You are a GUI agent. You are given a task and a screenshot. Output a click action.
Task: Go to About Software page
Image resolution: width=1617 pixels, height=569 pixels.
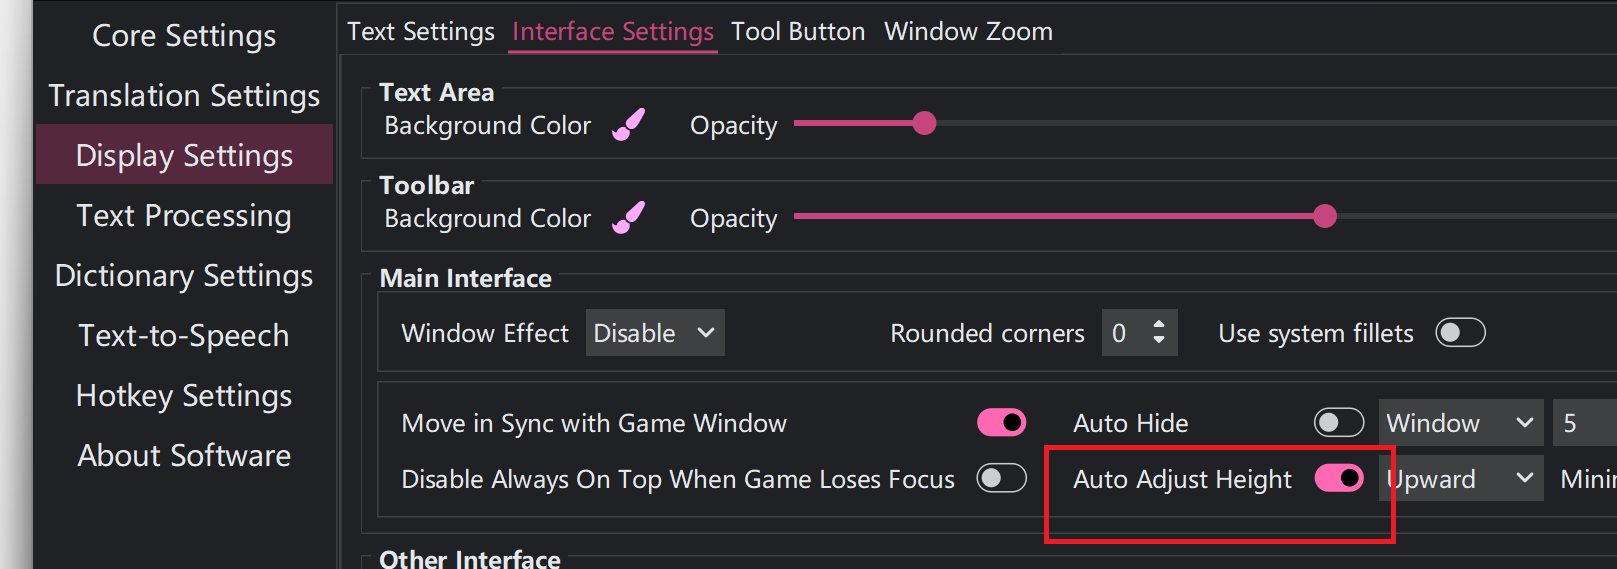click(x=184, y=456)
